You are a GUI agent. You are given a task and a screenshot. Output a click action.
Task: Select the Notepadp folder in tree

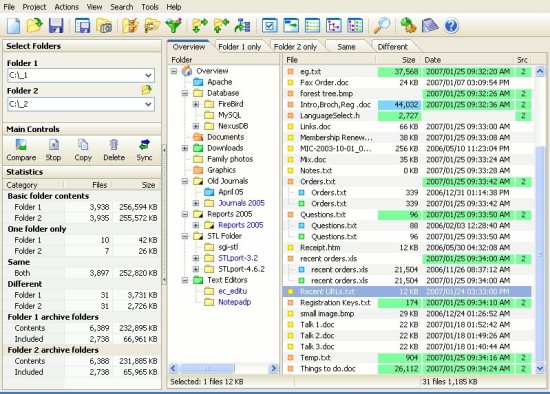point(234,302)
